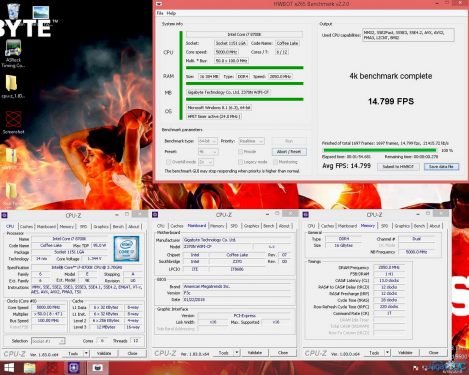Screen dimensions: 469x375
Task: Click the '4k benchmark complete' text
Action: point(391,76)
